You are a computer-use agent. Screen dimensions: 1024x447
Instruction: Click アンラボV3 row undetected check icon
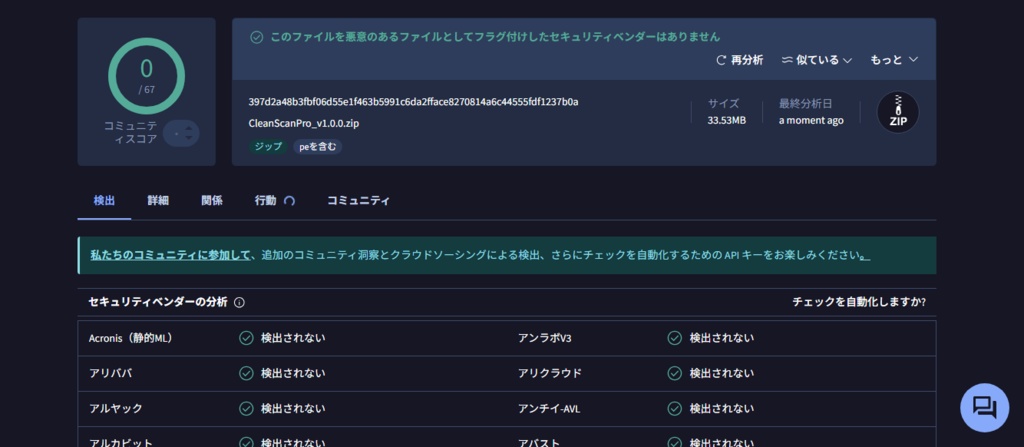point(675,338)
